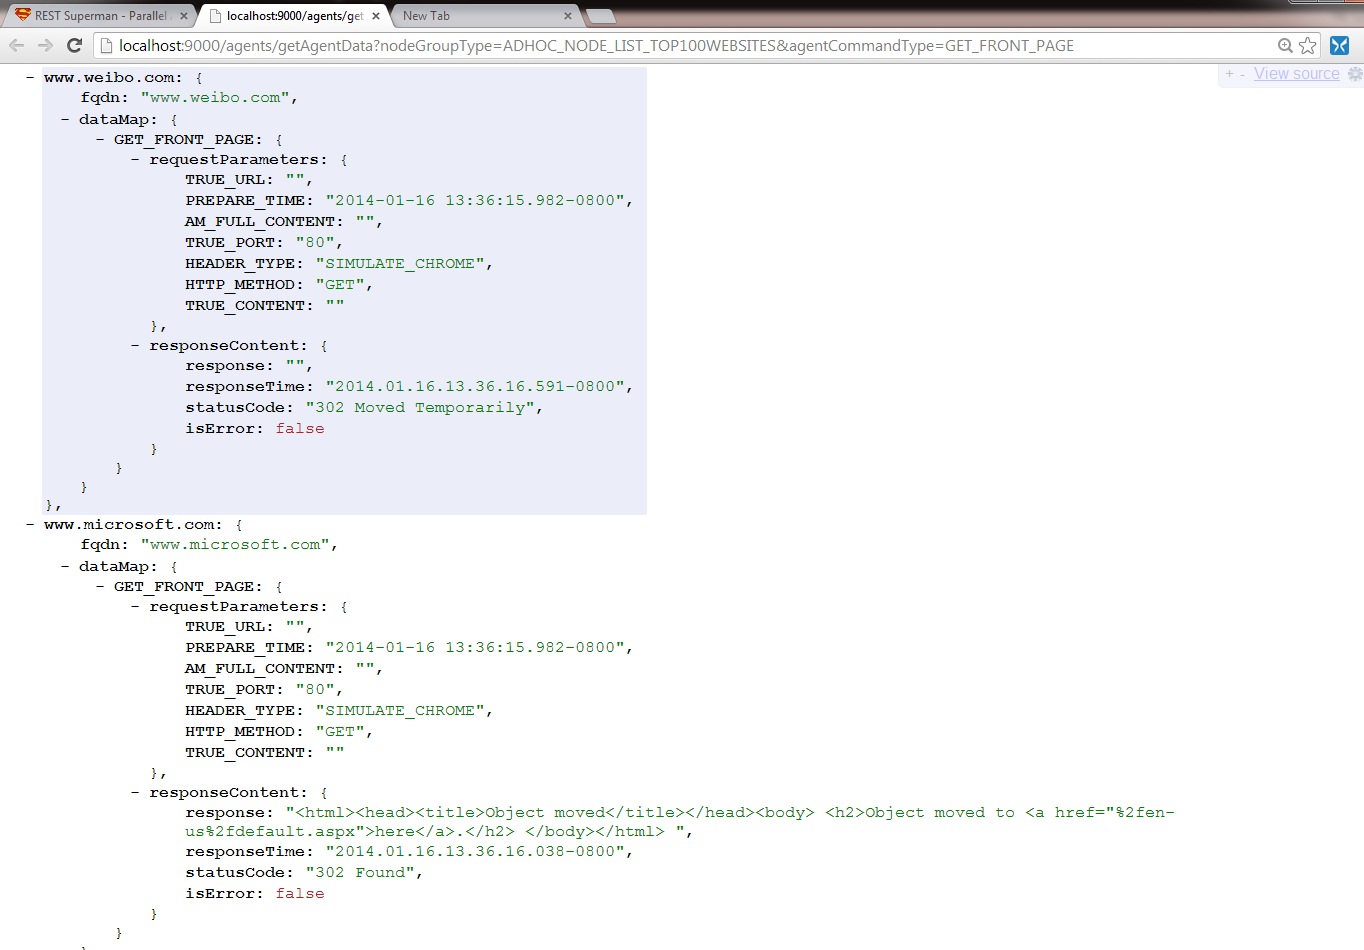Collapse microsoft requestParameters node

click(x=135, y=606)
